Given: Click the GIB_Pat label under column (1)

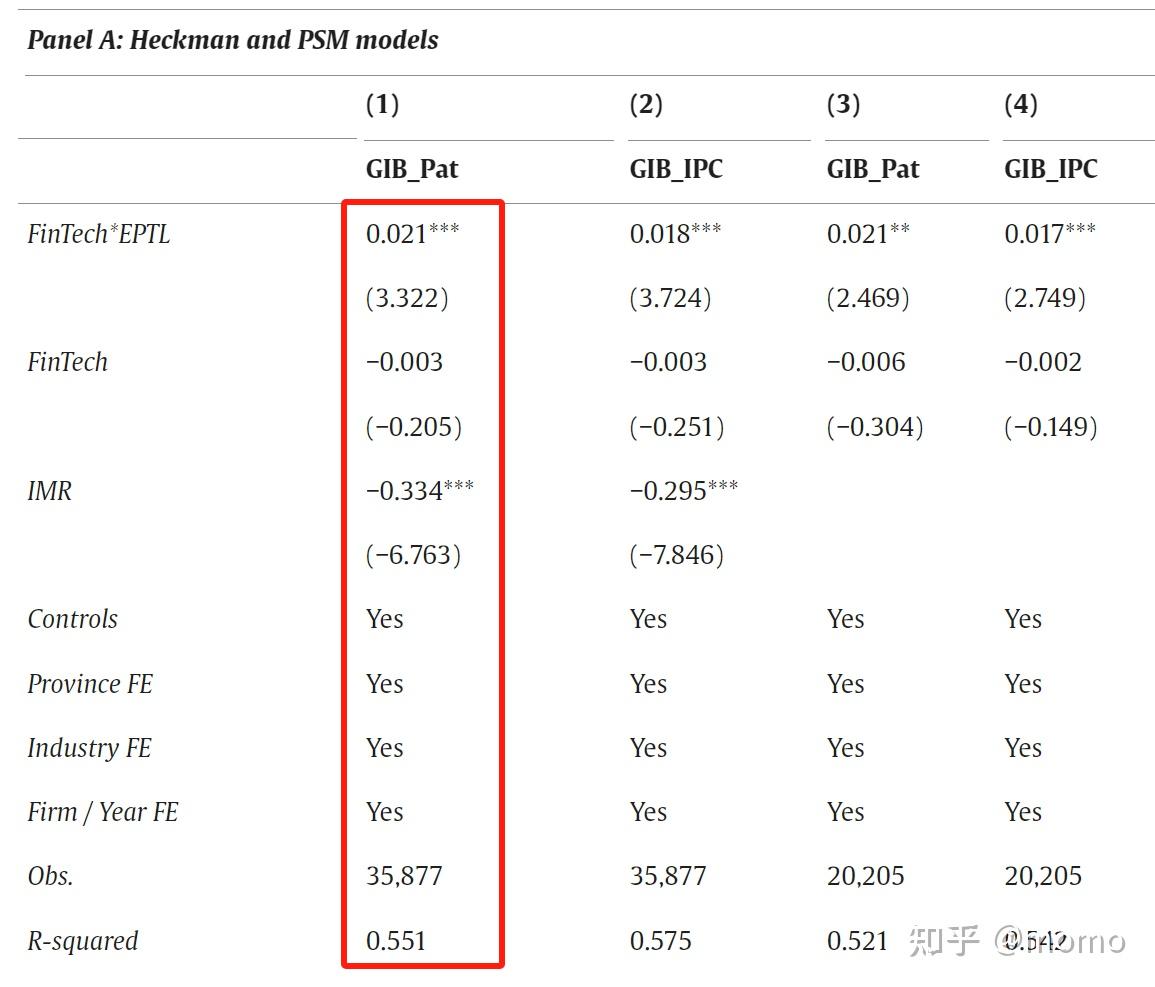Looking at the screenshot, I should pos(412,169).
